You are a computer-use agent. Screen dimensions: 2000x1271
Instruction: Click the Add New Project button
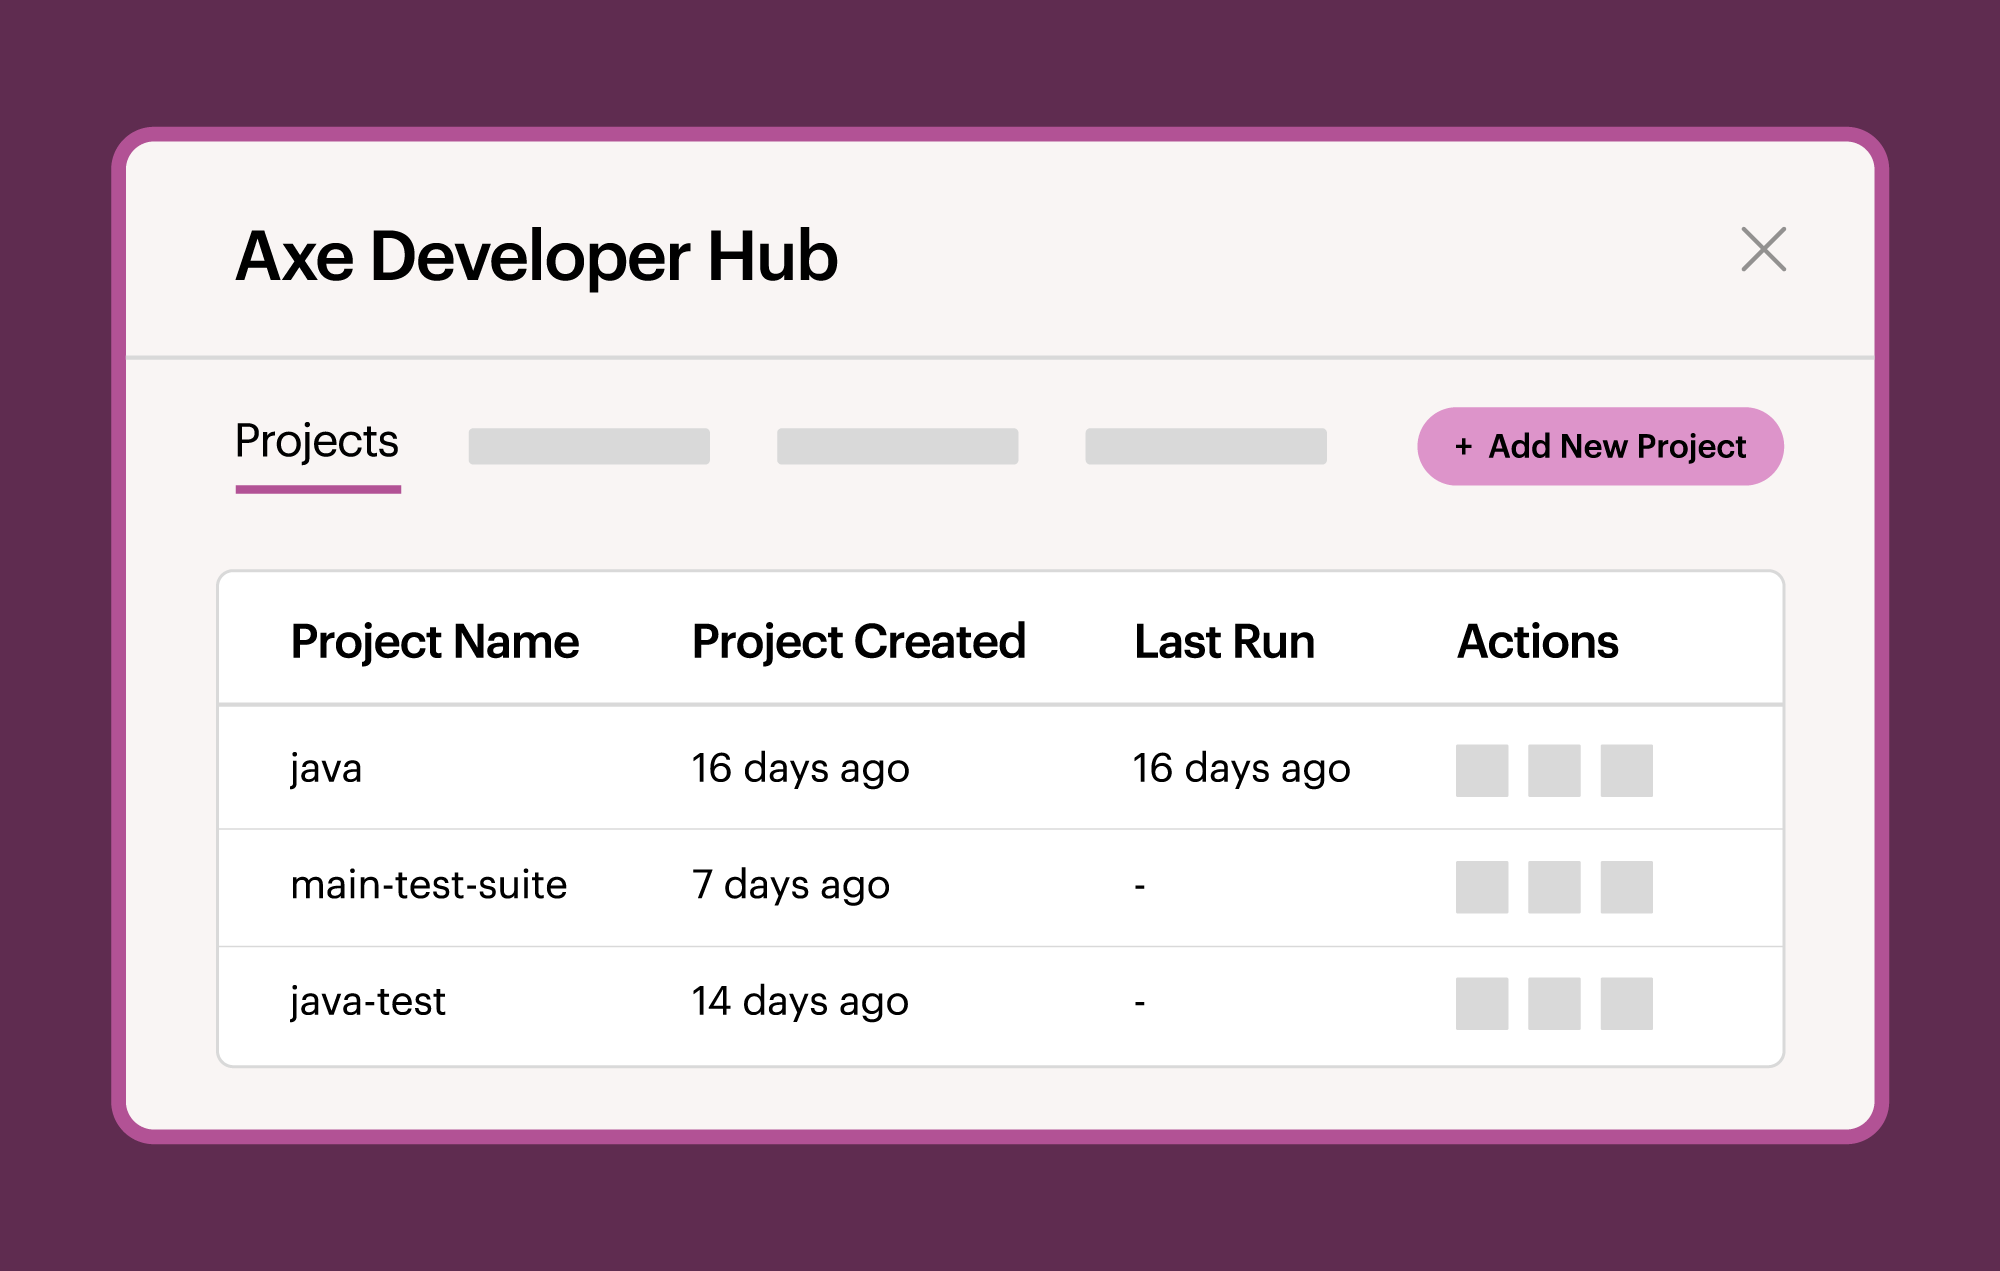pos(1598,446)
